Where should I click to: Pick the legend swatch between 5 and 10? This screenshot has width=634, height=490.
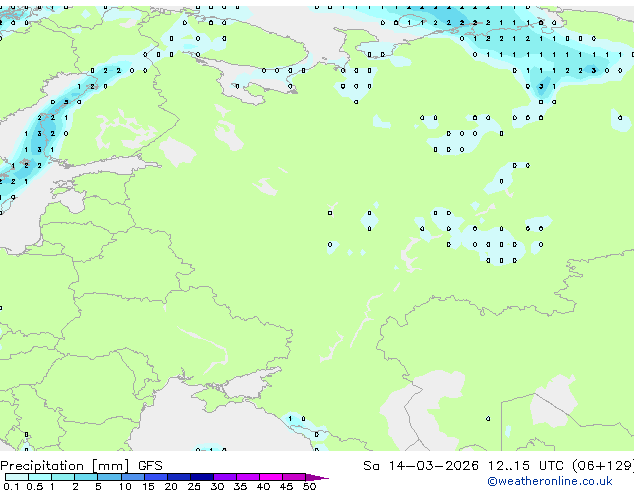pos(109,477)
